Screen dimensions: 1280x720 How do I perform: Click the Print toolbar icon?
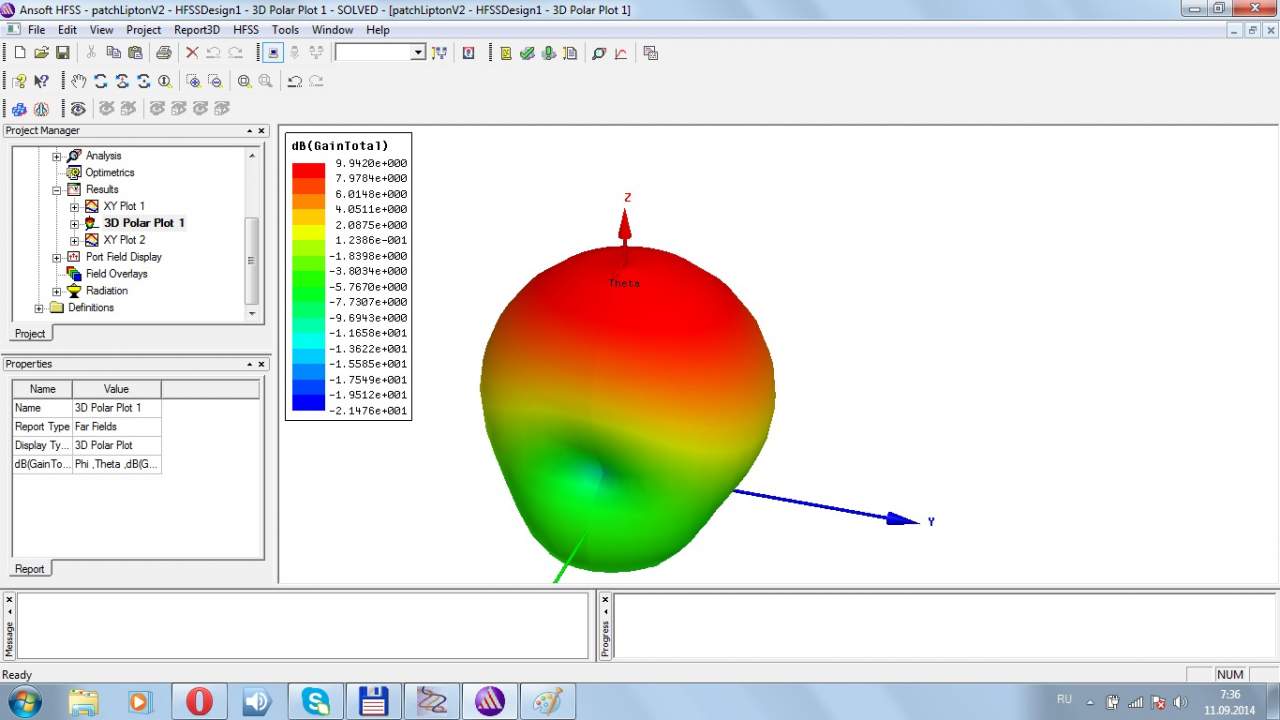coord(163,53)
